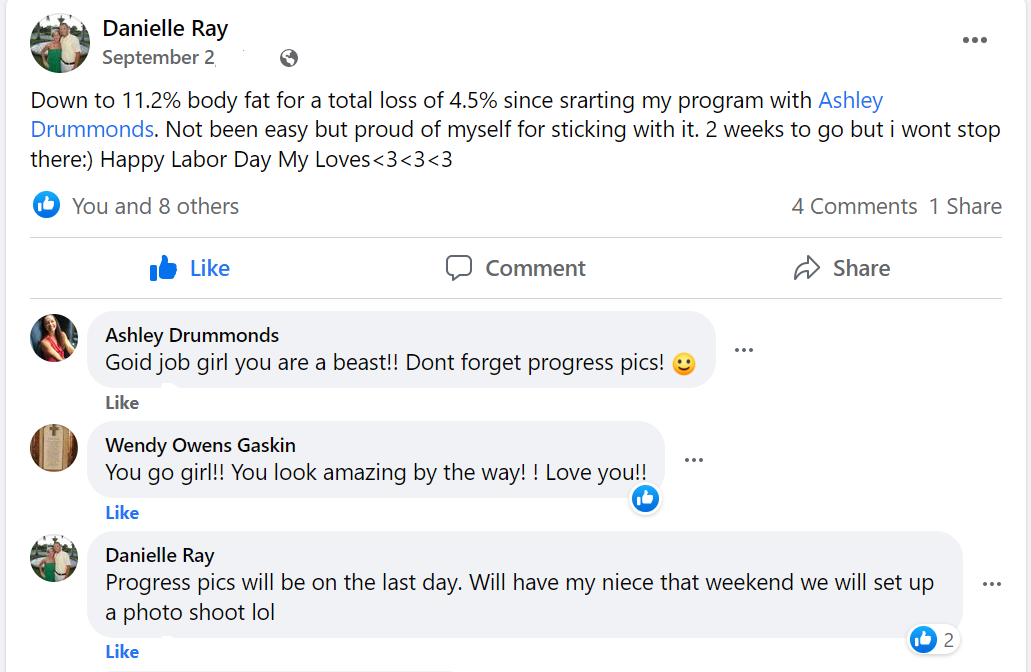Screen dimensions: 1031x672
Task: Click the 2 likes reaction badge on Danielle's comment
Action: pyautogui.click(x=933, y=639)
